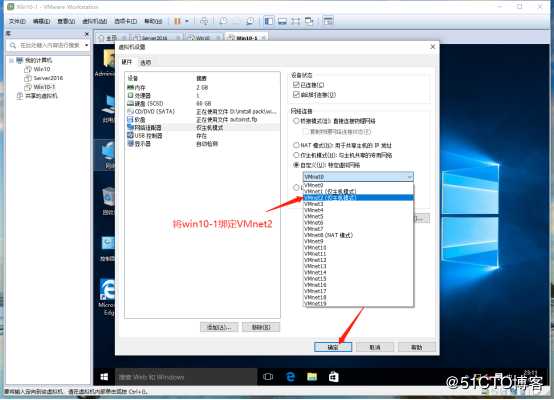This screenshot has height=400, width=554.
Task: Choose VMnet19 from the network list
Action: pos(358,303)
